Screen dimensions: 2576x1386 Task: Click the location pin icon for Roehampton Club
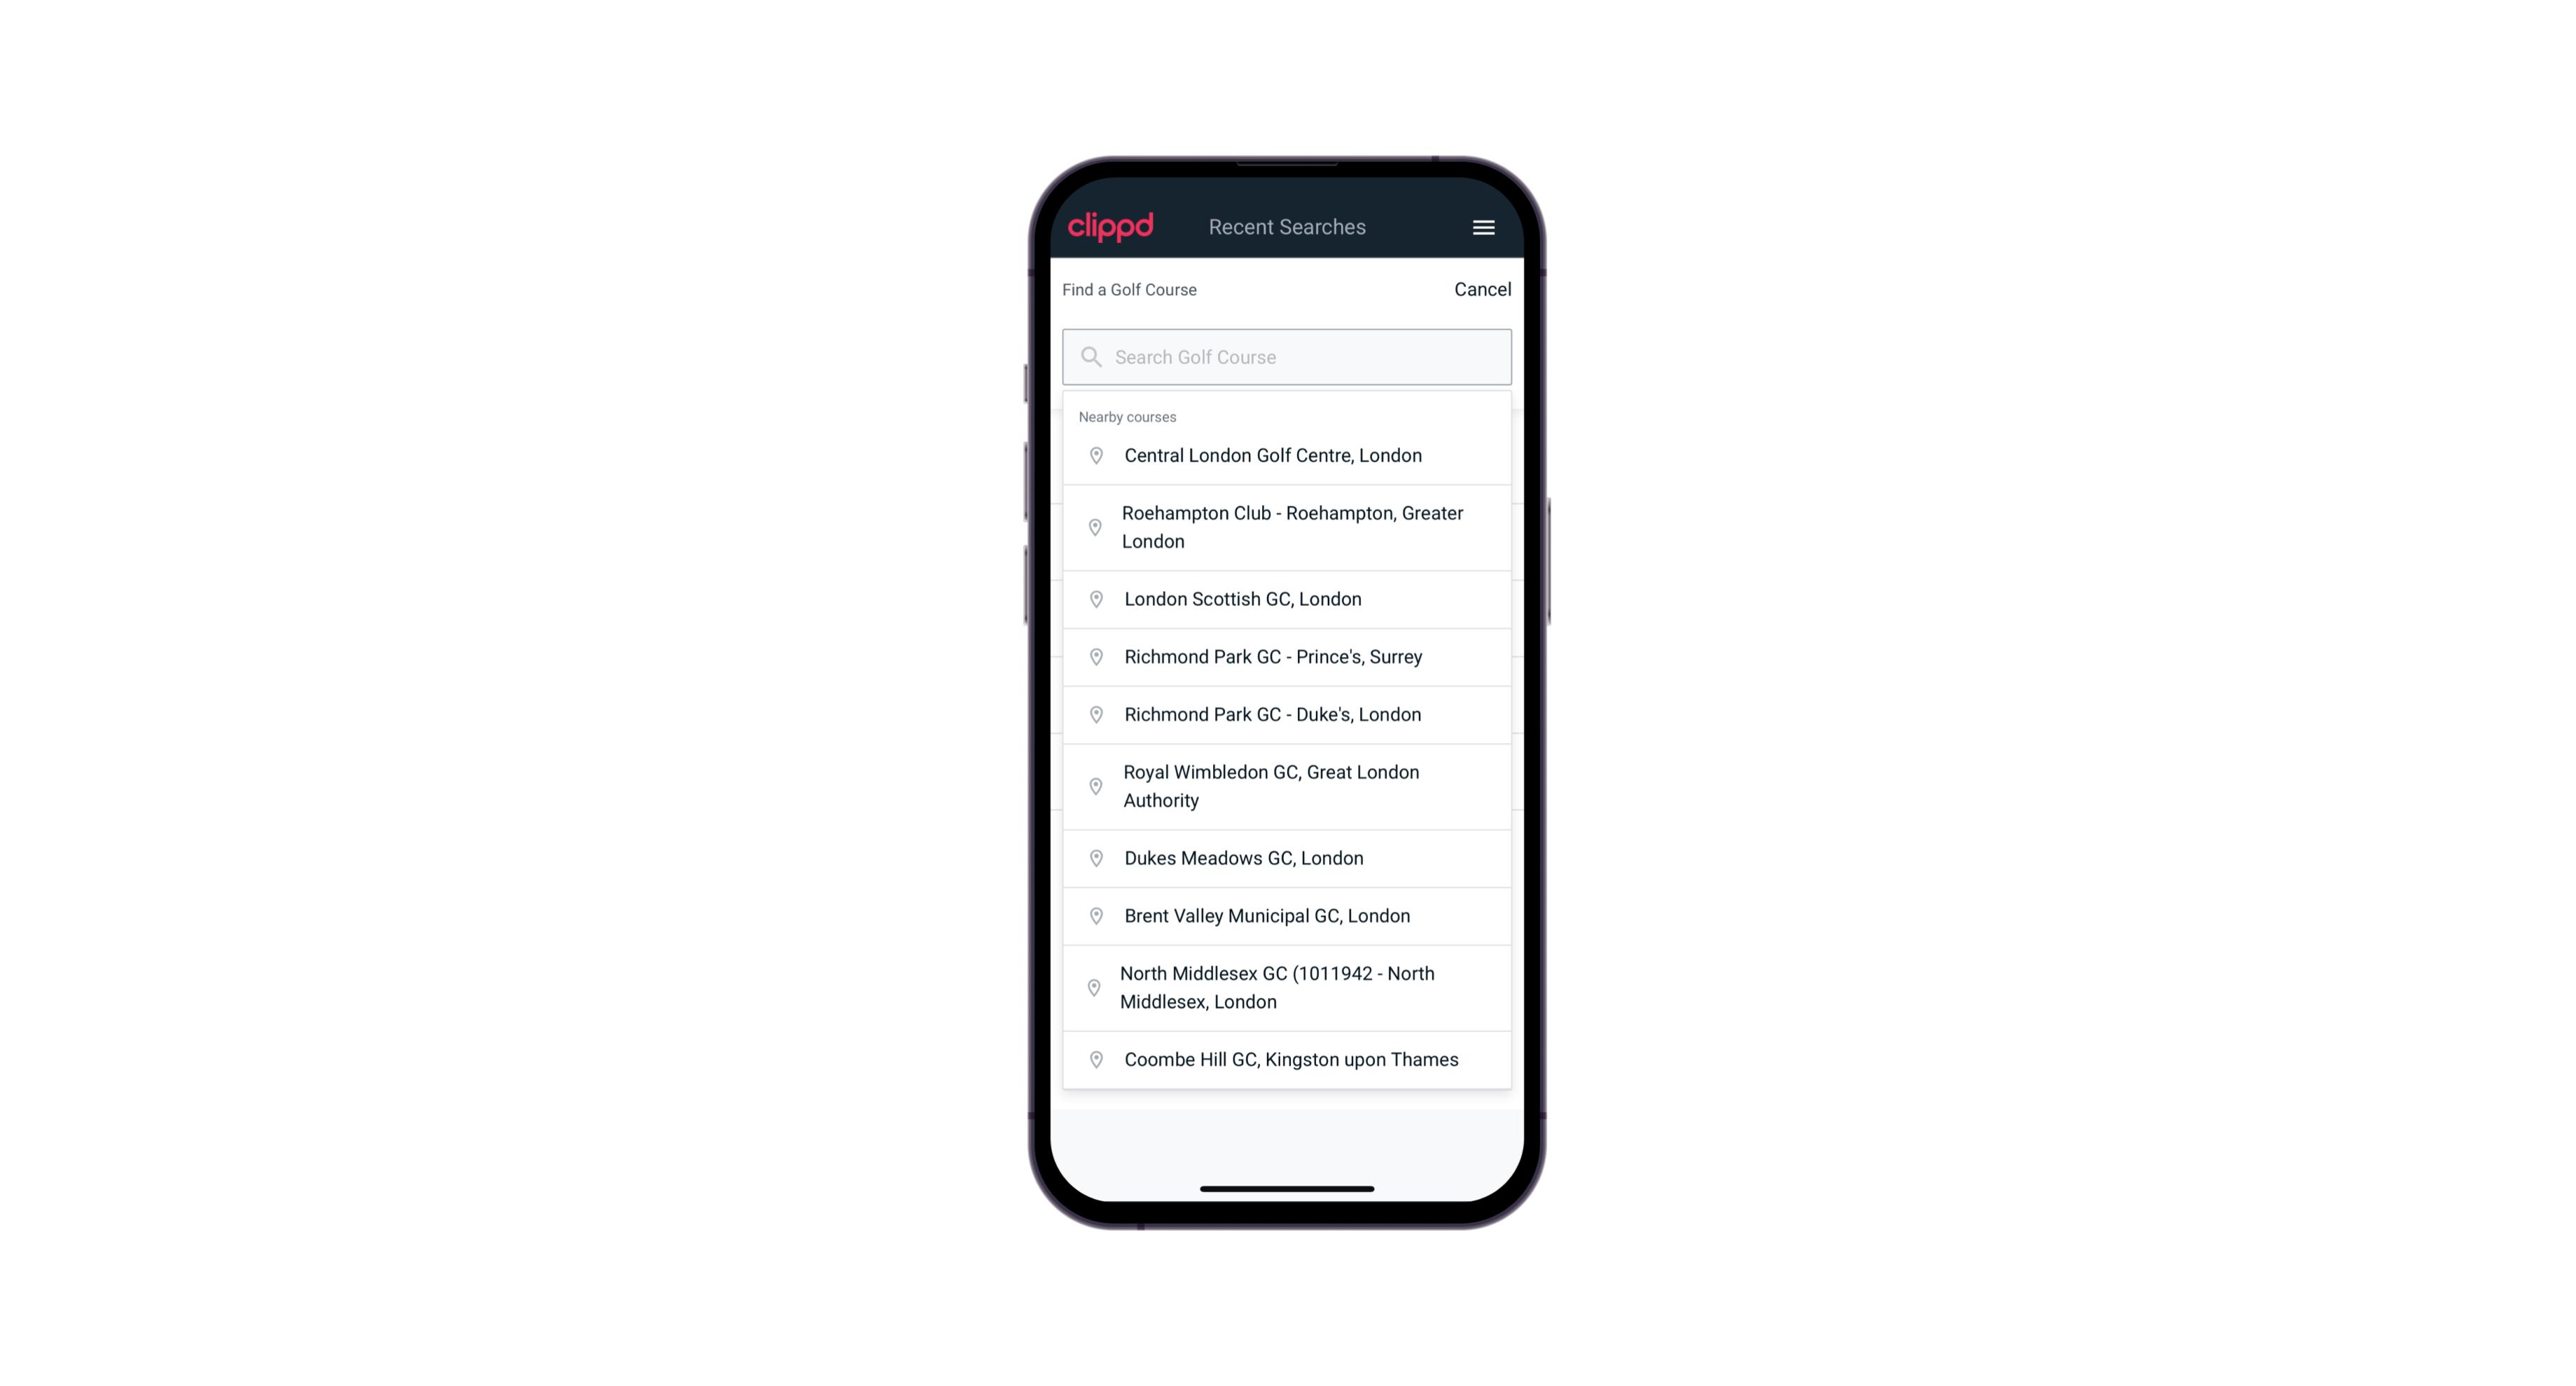[x=1093, y=527]
